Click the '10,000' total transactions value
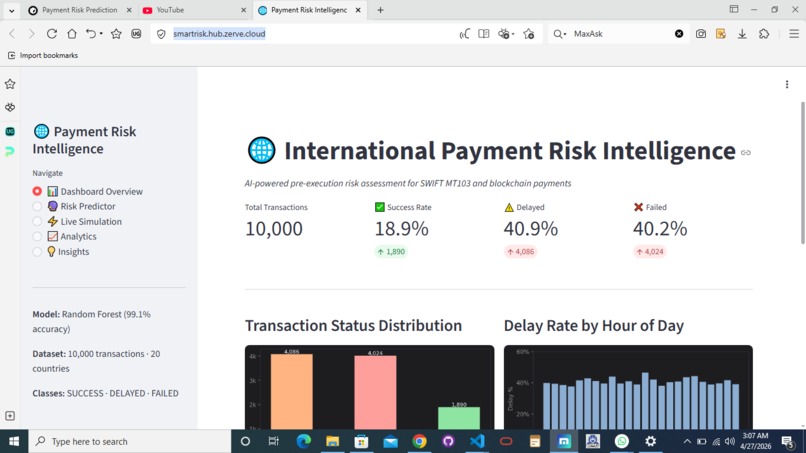The width and height of the screenshot is (806, 453). (273, 229)
